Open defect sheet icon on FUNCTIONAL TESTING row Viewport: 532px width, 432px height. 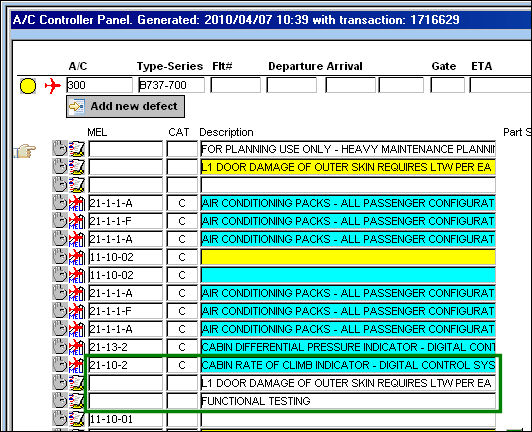[x=77, y=400]
